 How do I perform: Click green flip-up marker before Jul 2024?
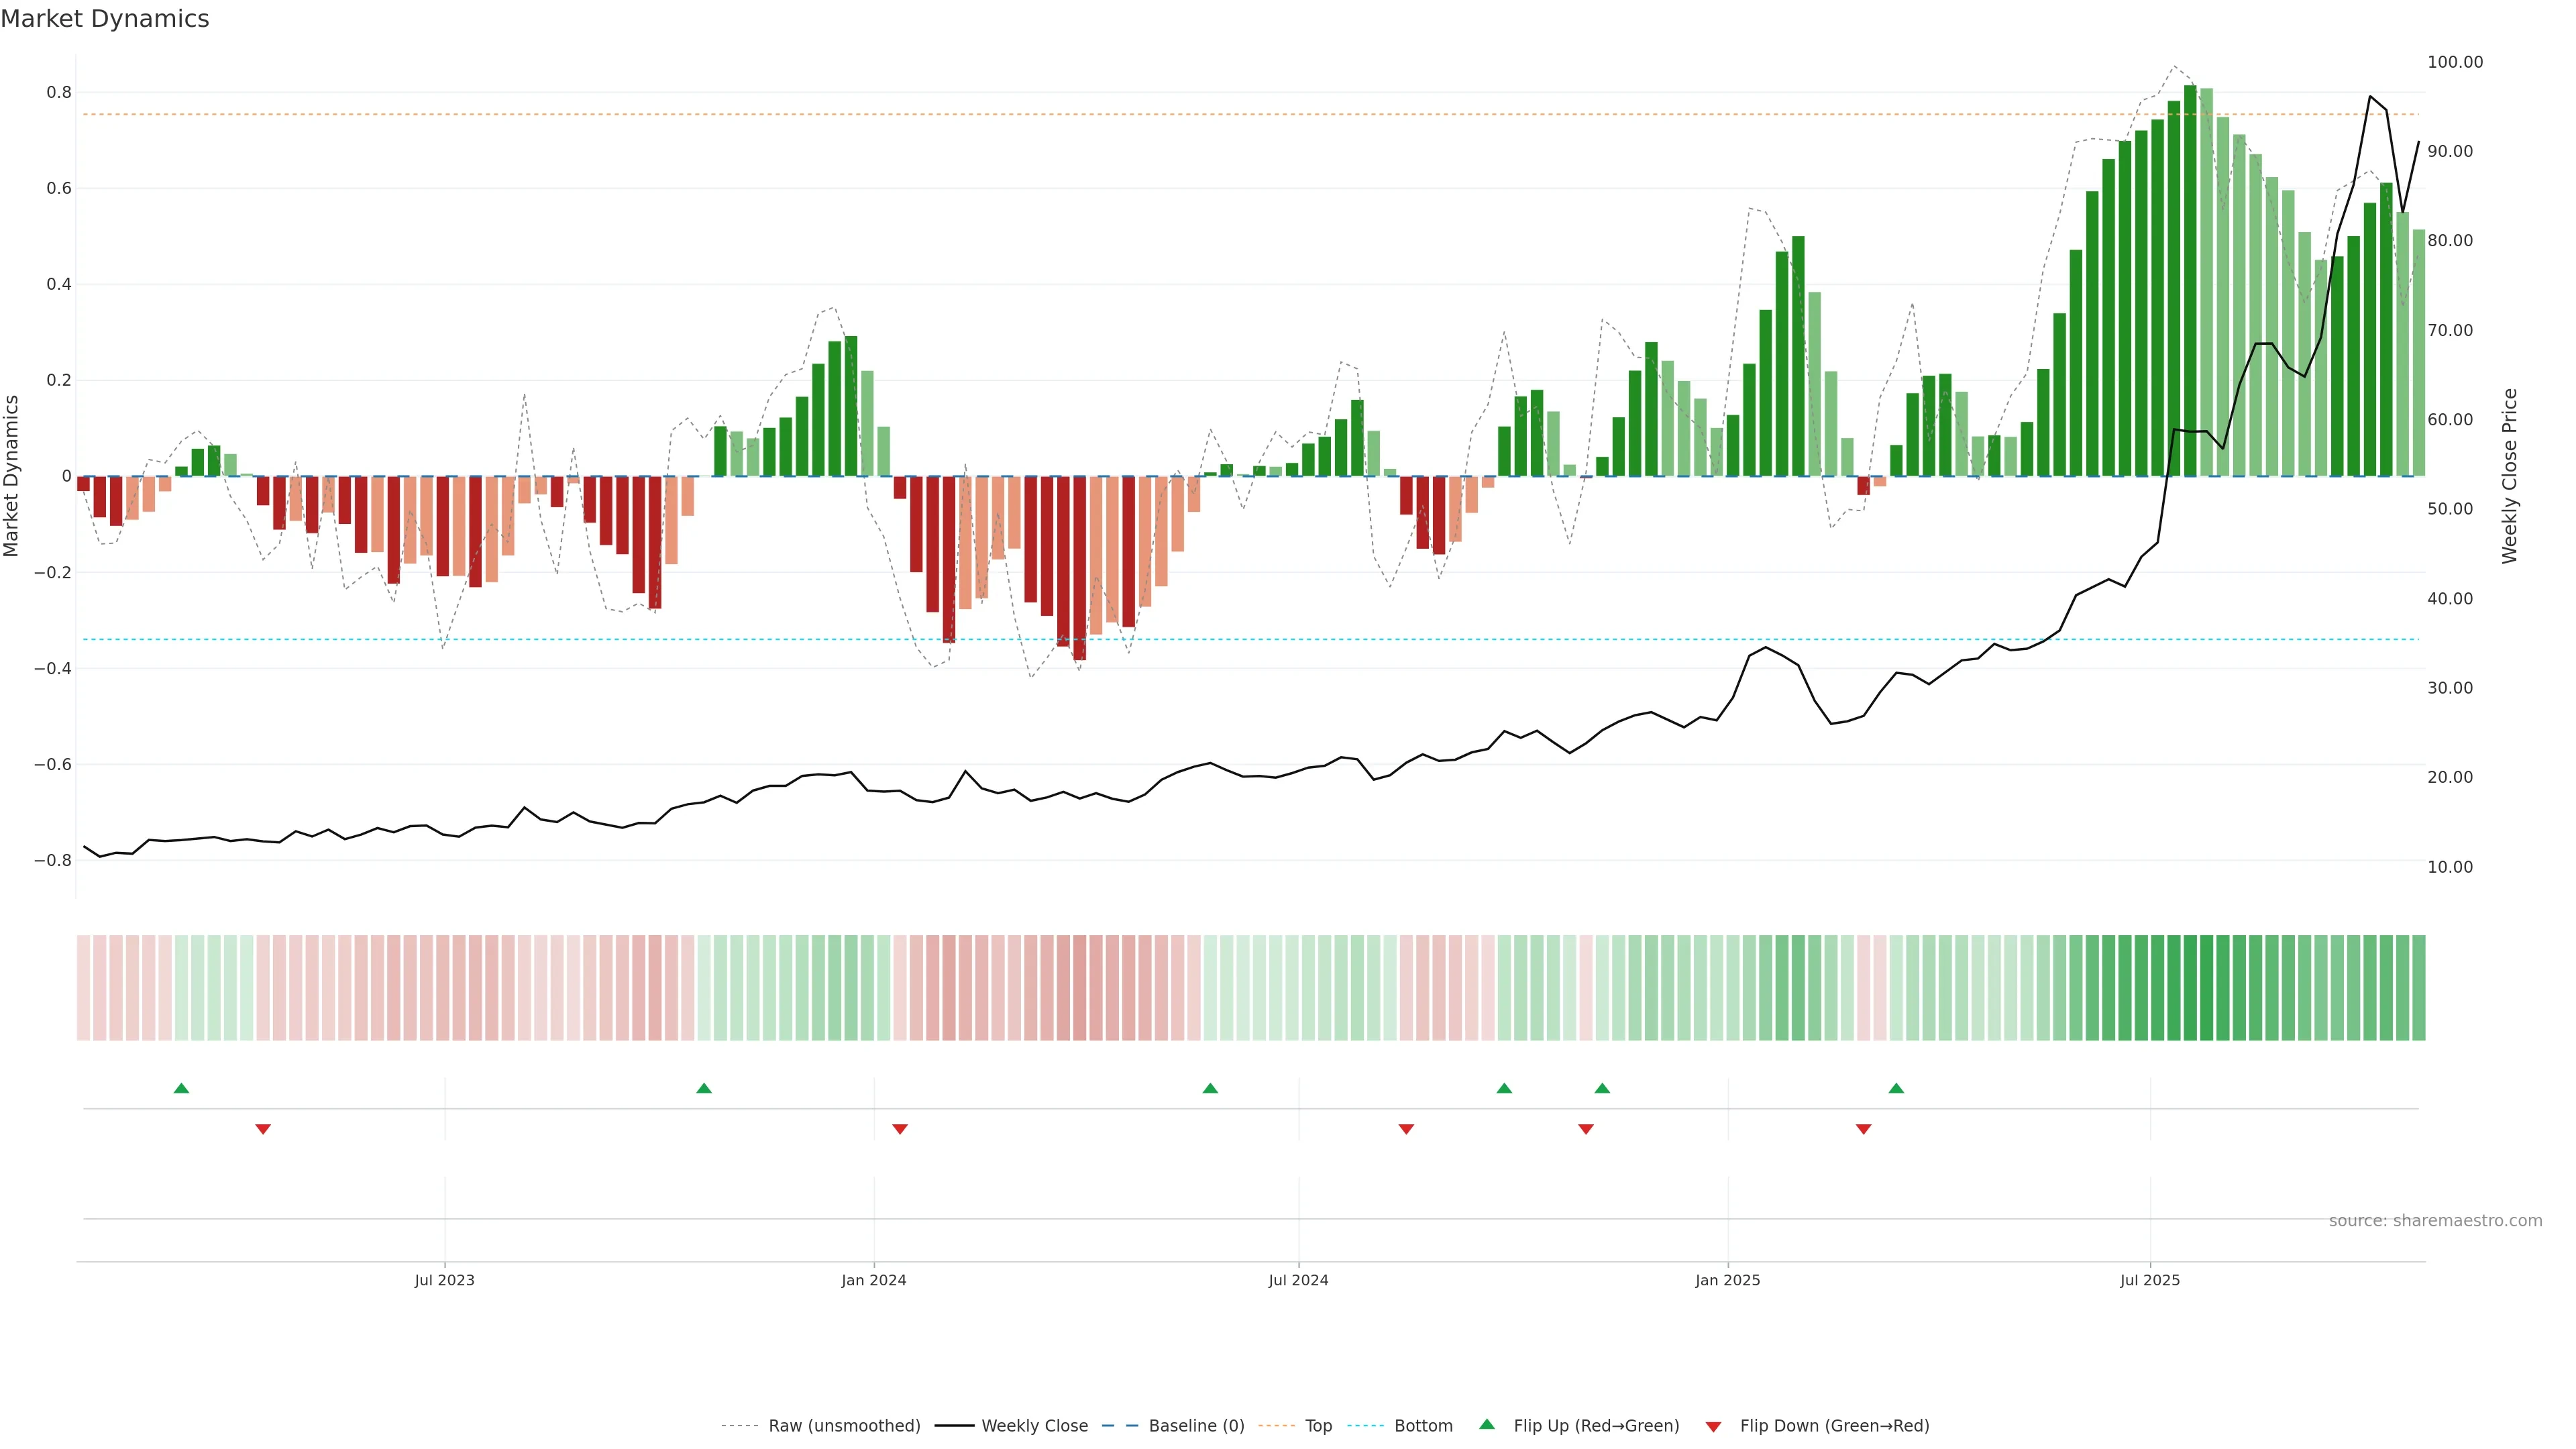point(1210,1088)
